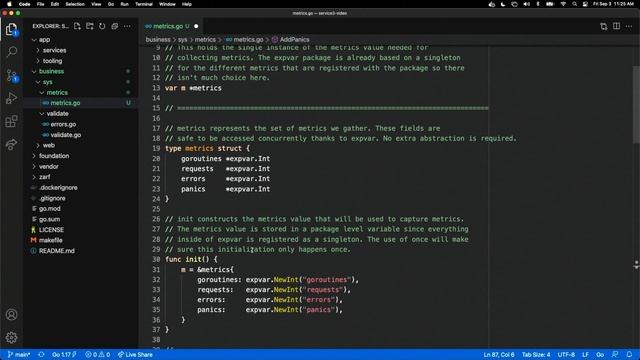This screenshot has width=640, height=360.
Task: Open the Apple menu
Action: pyautogui.click(x=9, y=4)
